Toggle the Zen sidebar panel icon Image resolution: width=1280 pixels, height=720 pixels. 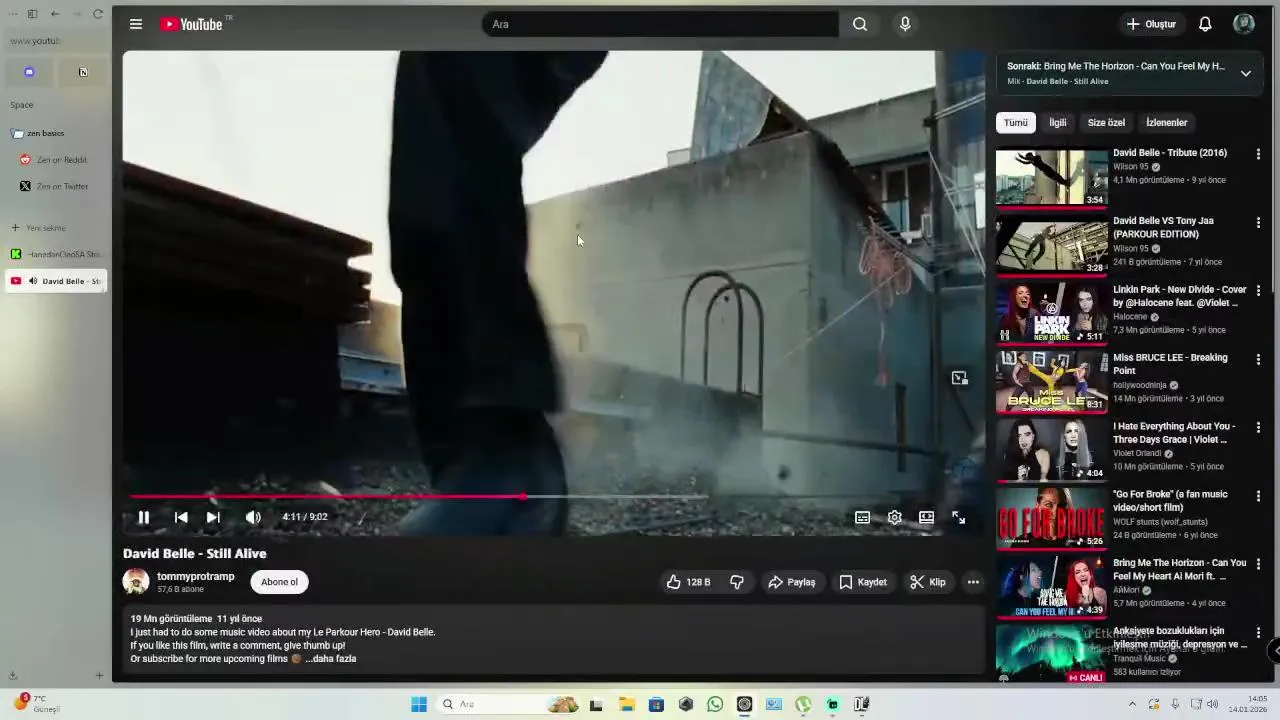point(32,14)
